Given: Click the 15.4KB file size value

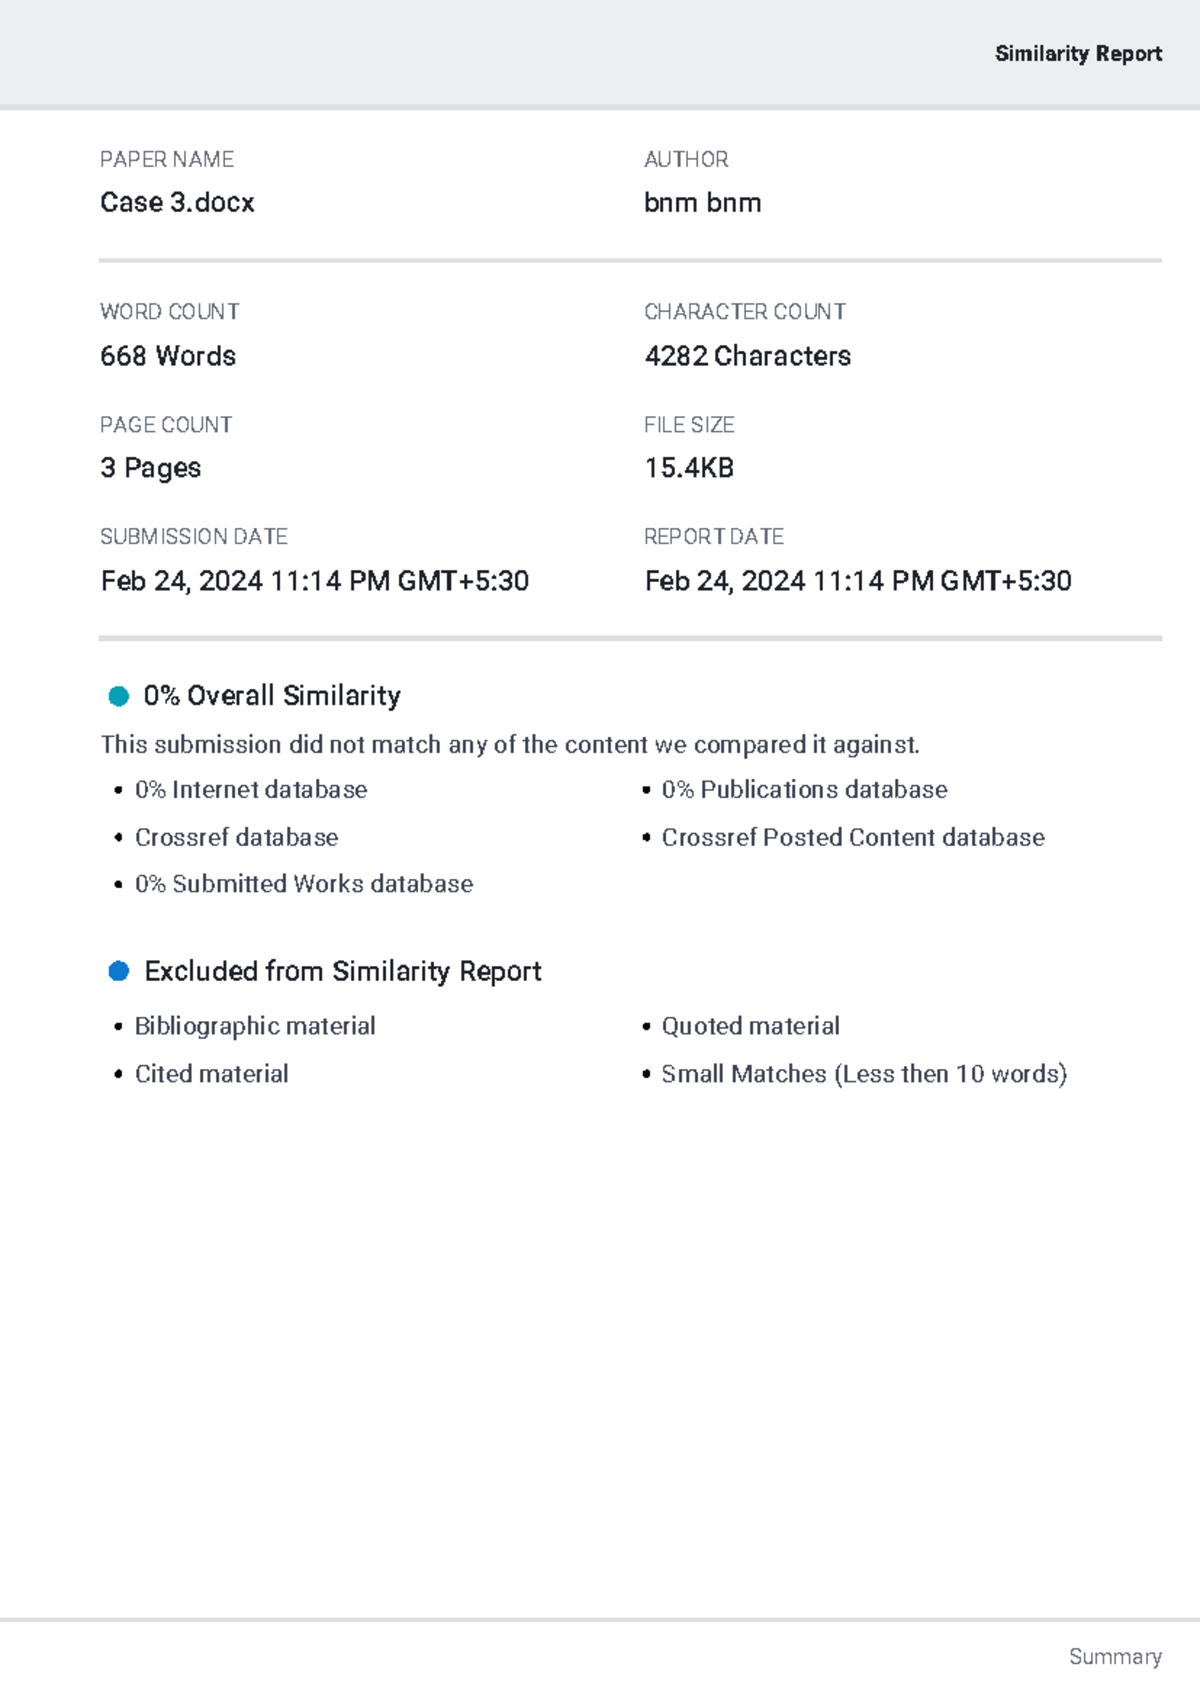Looking at the screenshot, I should pos(689,468).
